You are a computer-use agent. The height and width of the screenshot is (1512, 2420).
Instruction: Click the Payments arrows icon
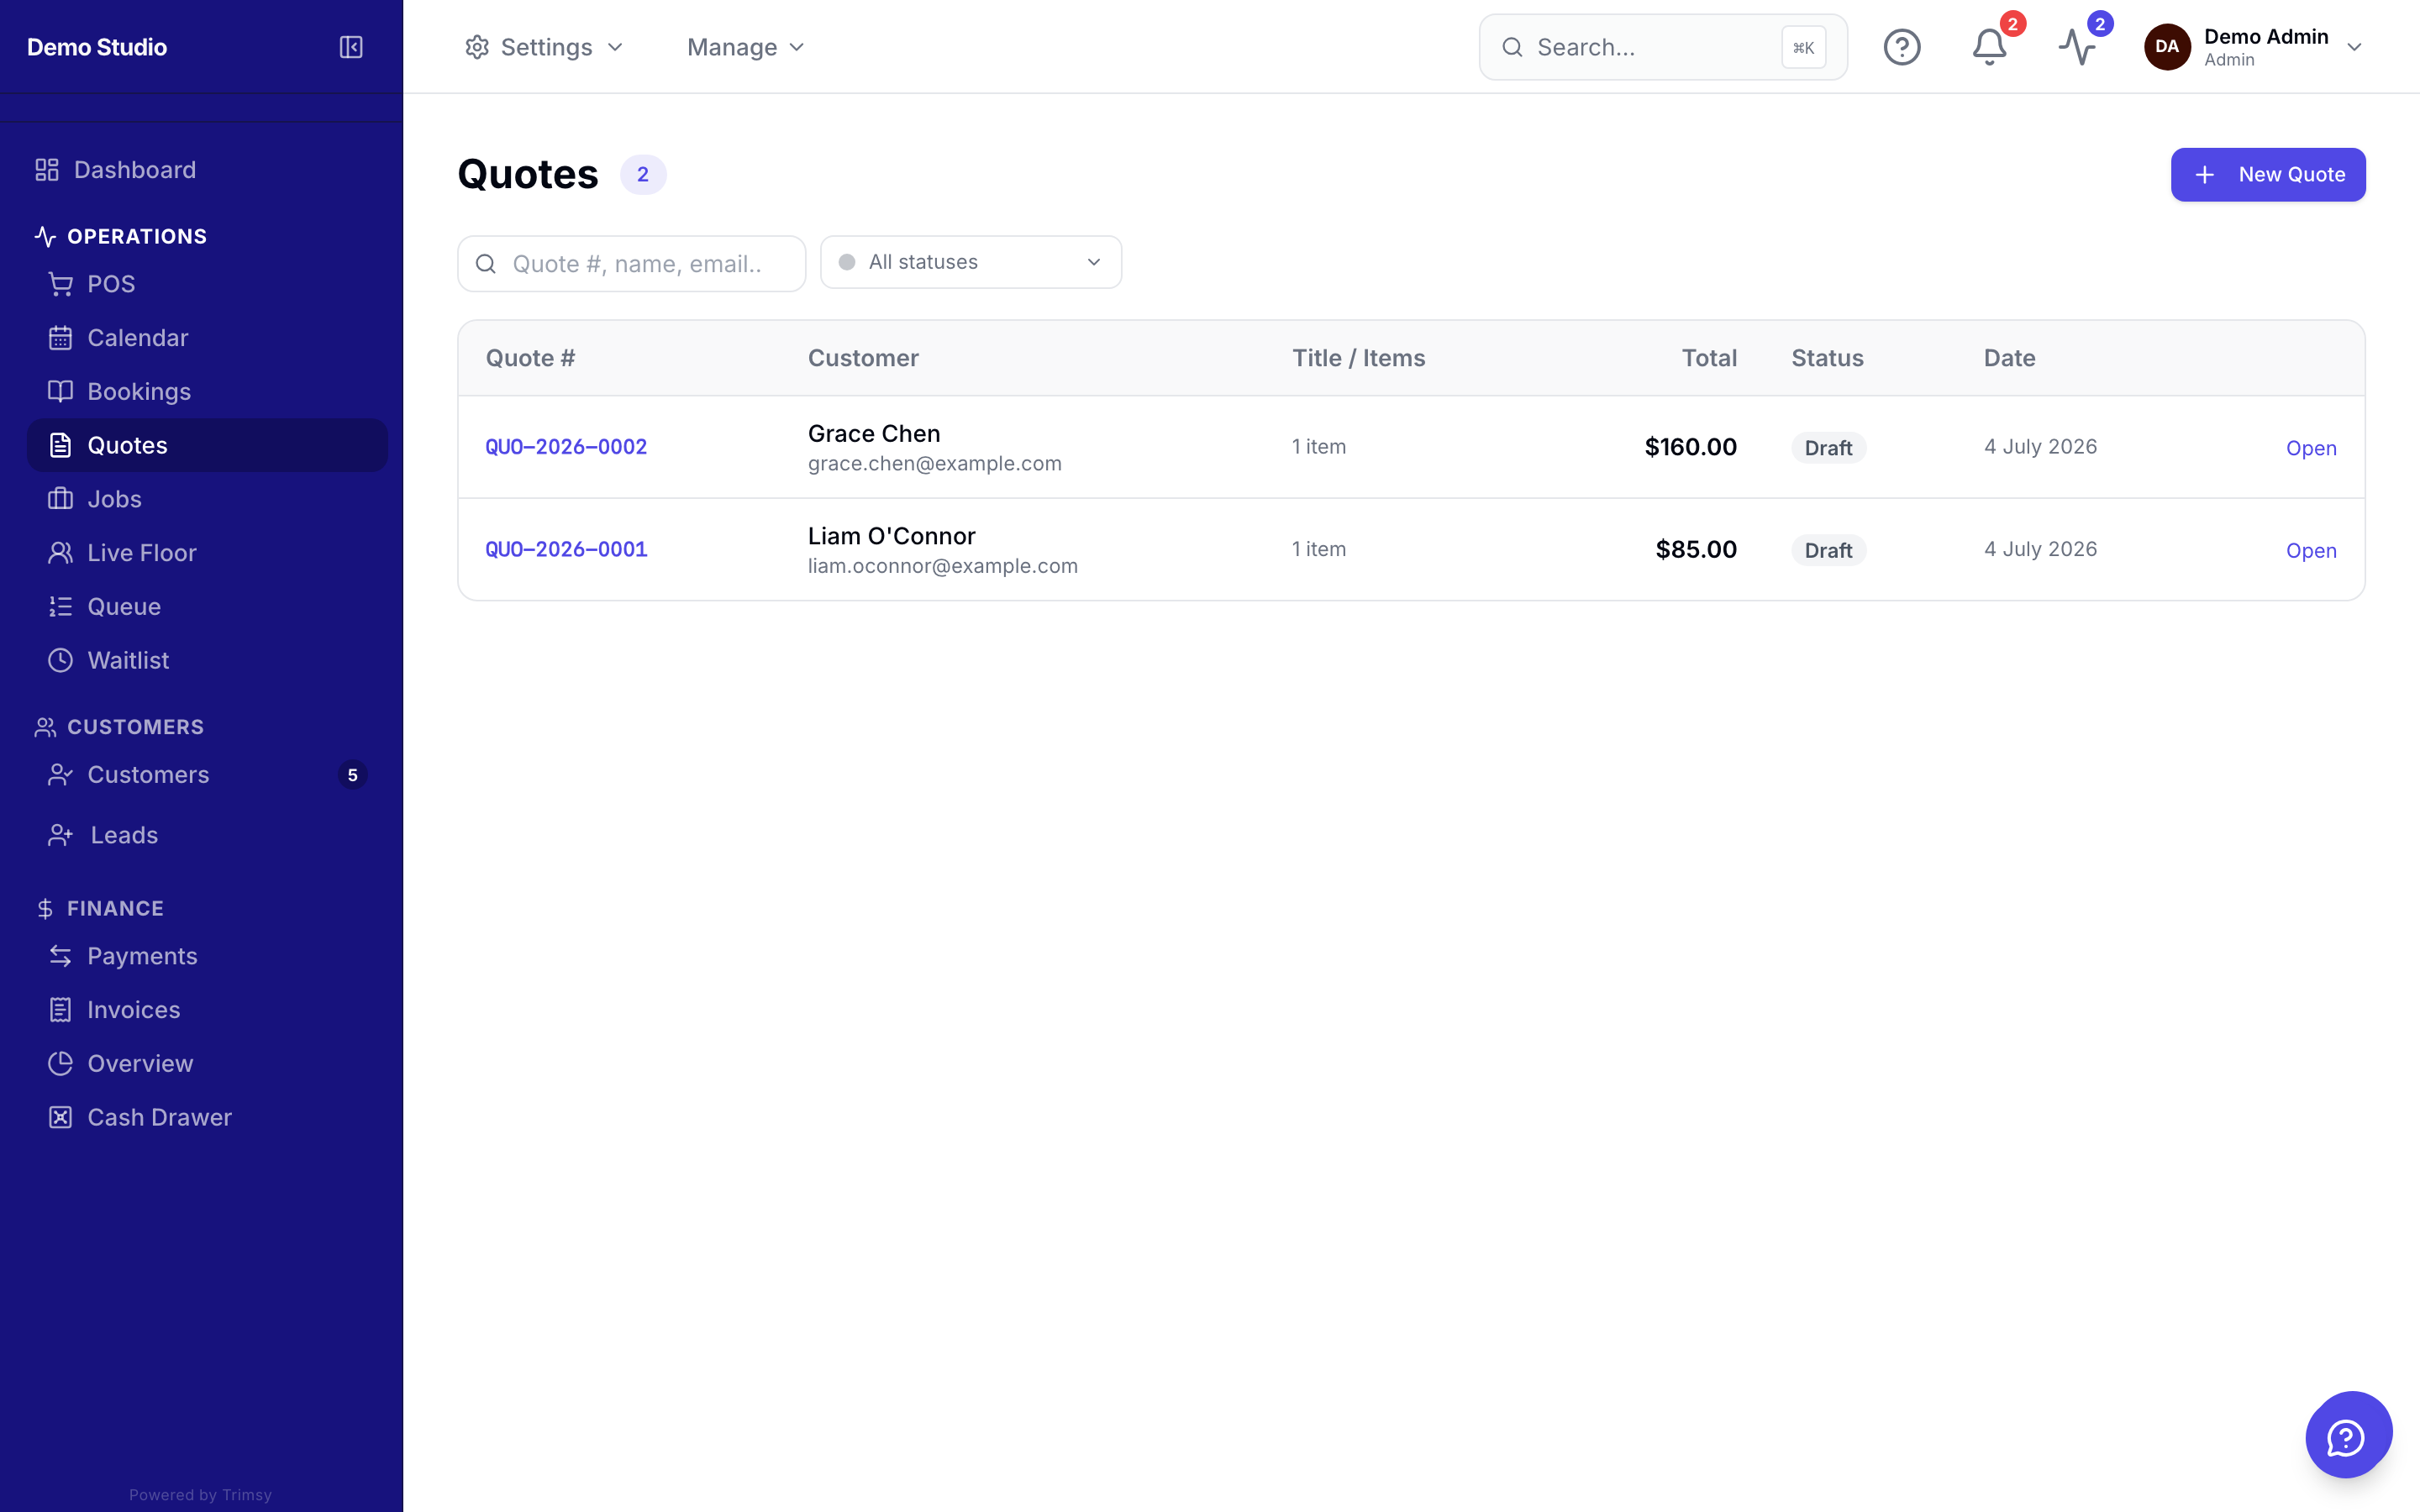tap(60, 956)
